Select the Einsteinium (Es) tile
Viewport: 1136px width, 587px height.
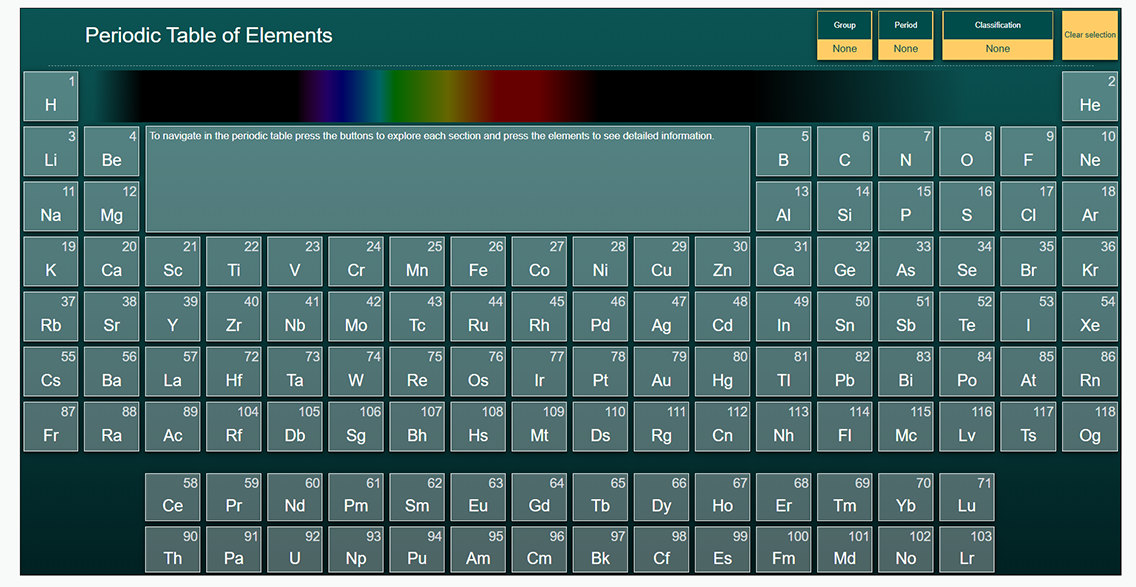click(x=722, y=550)
